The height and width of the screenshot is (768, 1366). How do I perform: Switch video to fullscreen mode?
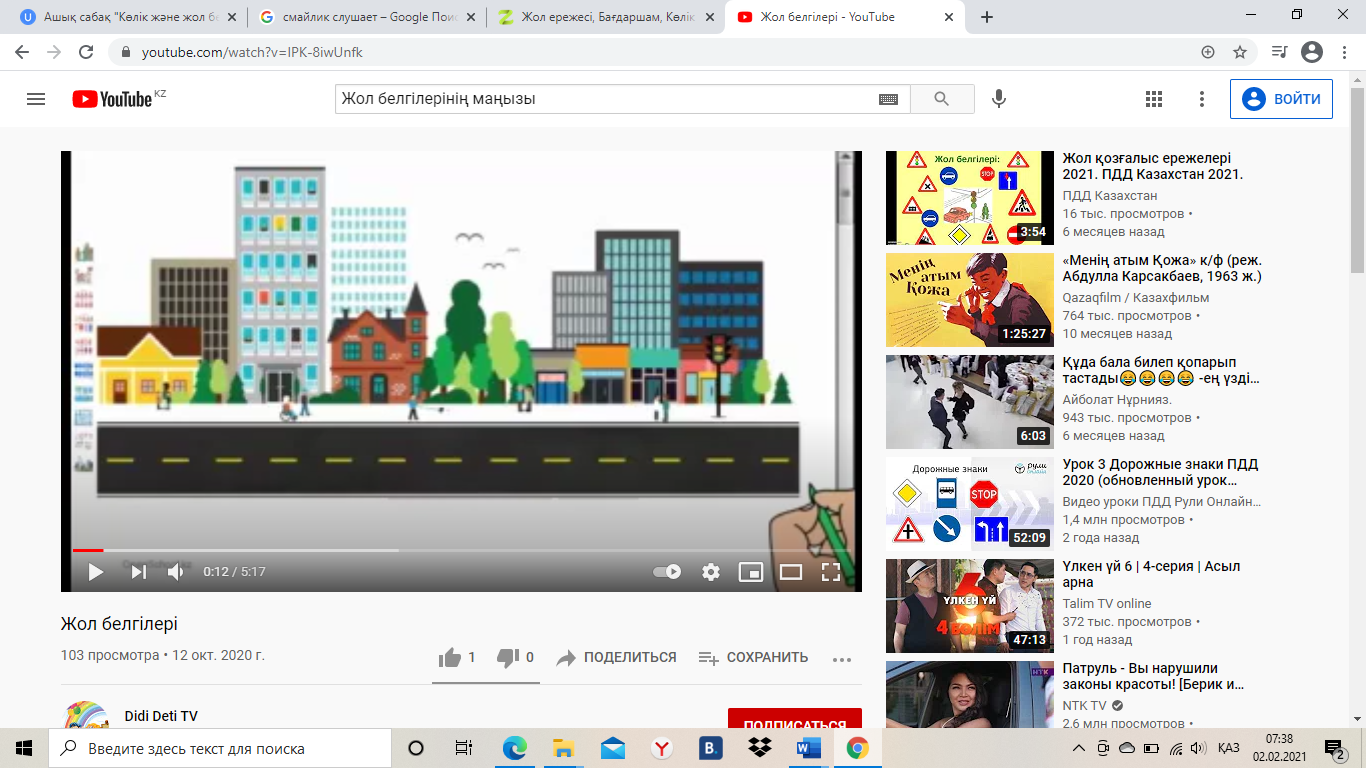click(x=830, y=572)
